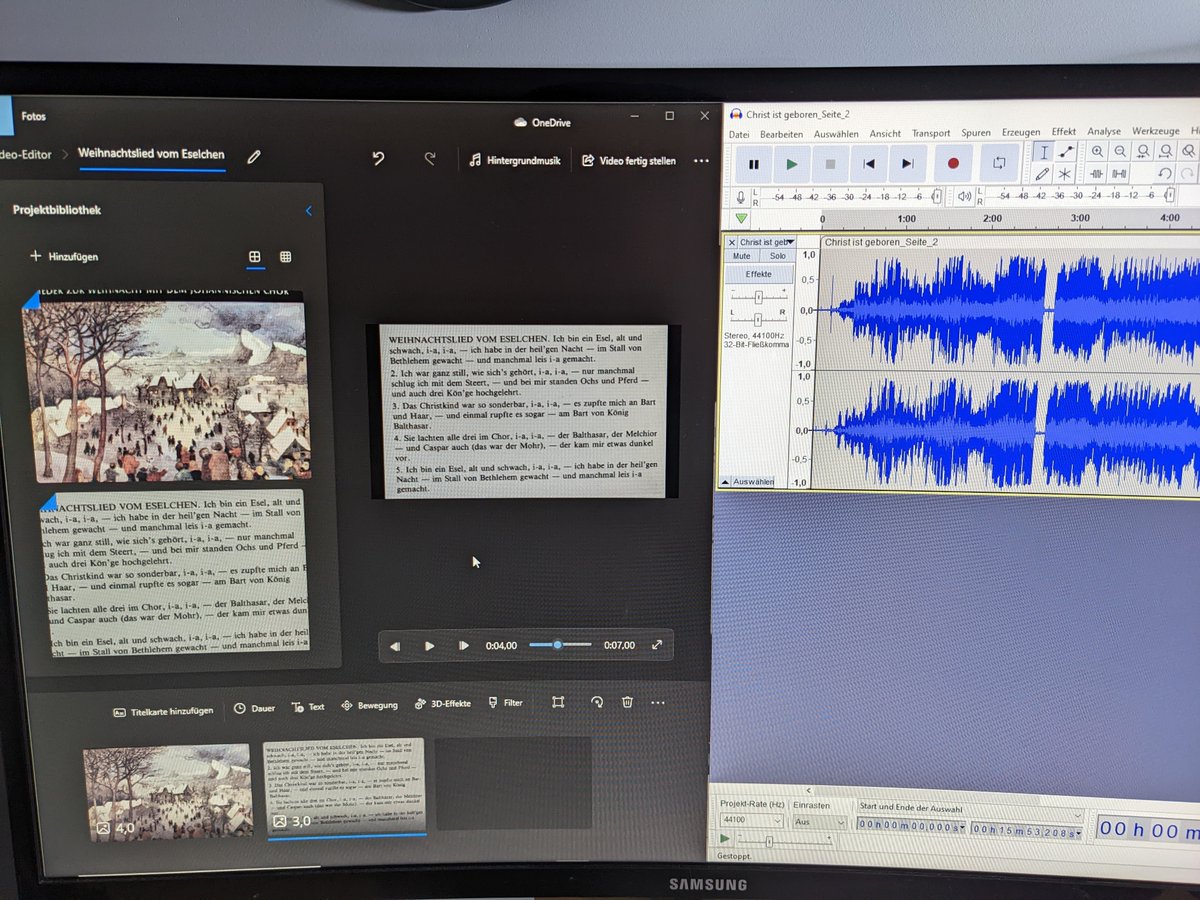Adjust the track gain slider

[x=759, y=297]
